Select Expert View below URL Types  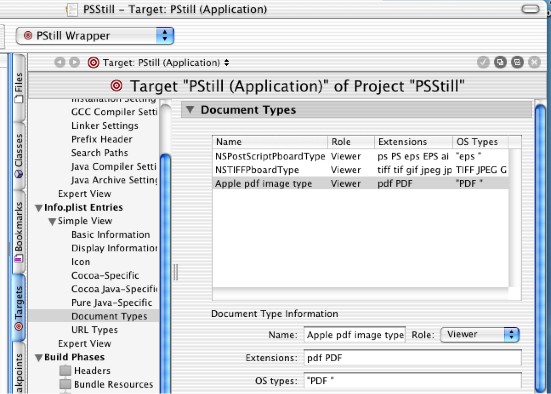coord(85,343)
